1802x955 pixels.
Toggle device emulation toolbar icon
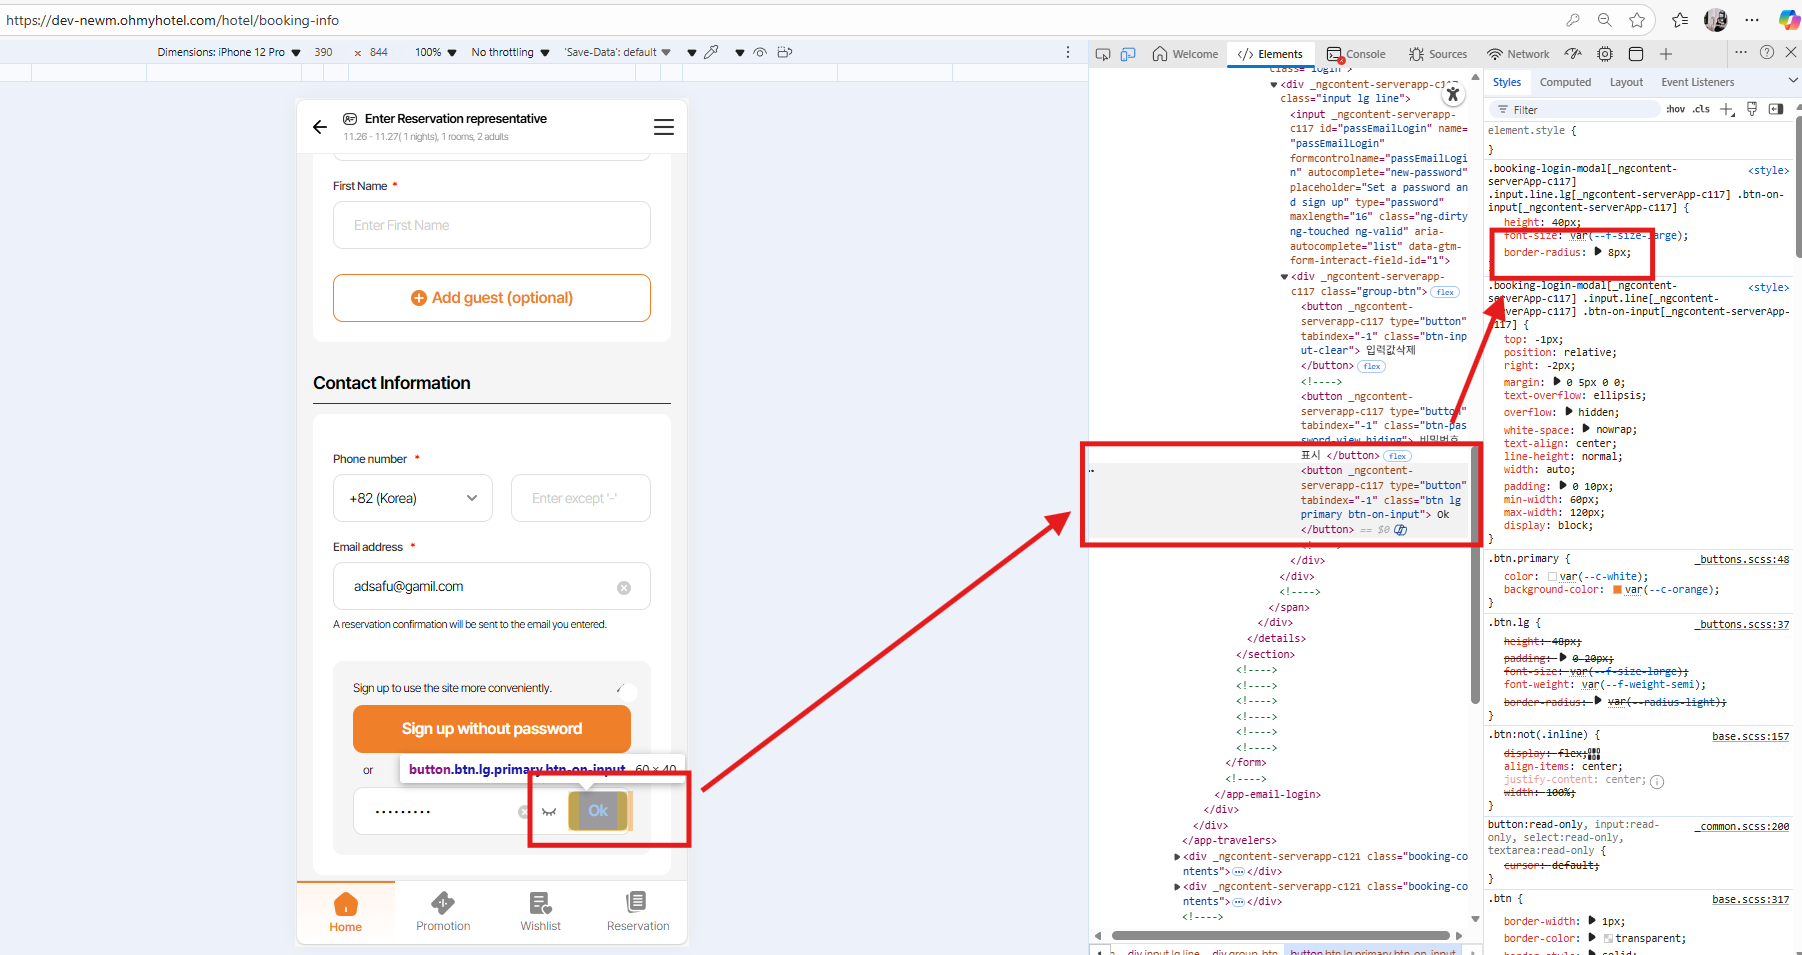point(1128,54)
